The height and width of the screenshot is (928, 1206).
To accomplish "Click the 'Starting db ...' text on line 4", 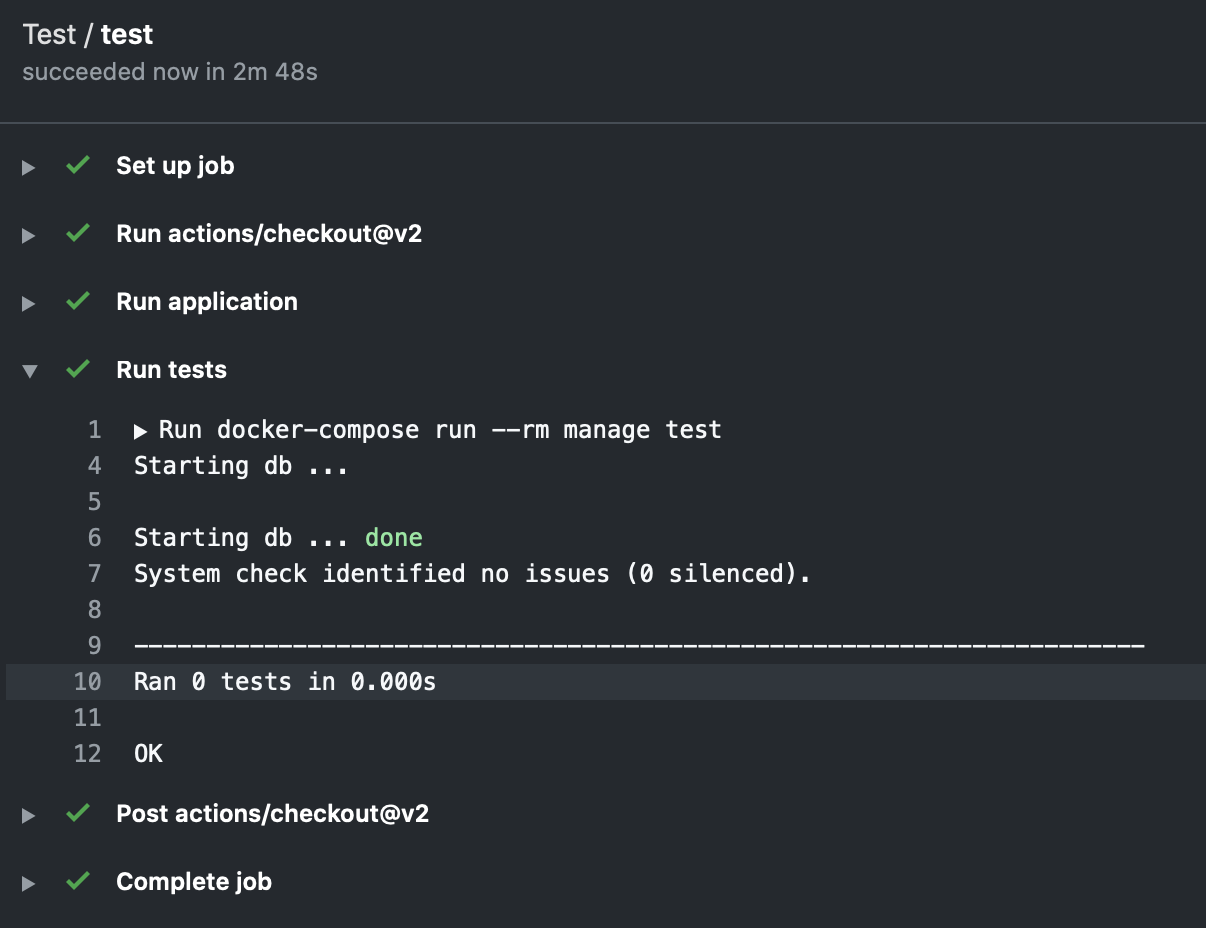I will (241, 466).
